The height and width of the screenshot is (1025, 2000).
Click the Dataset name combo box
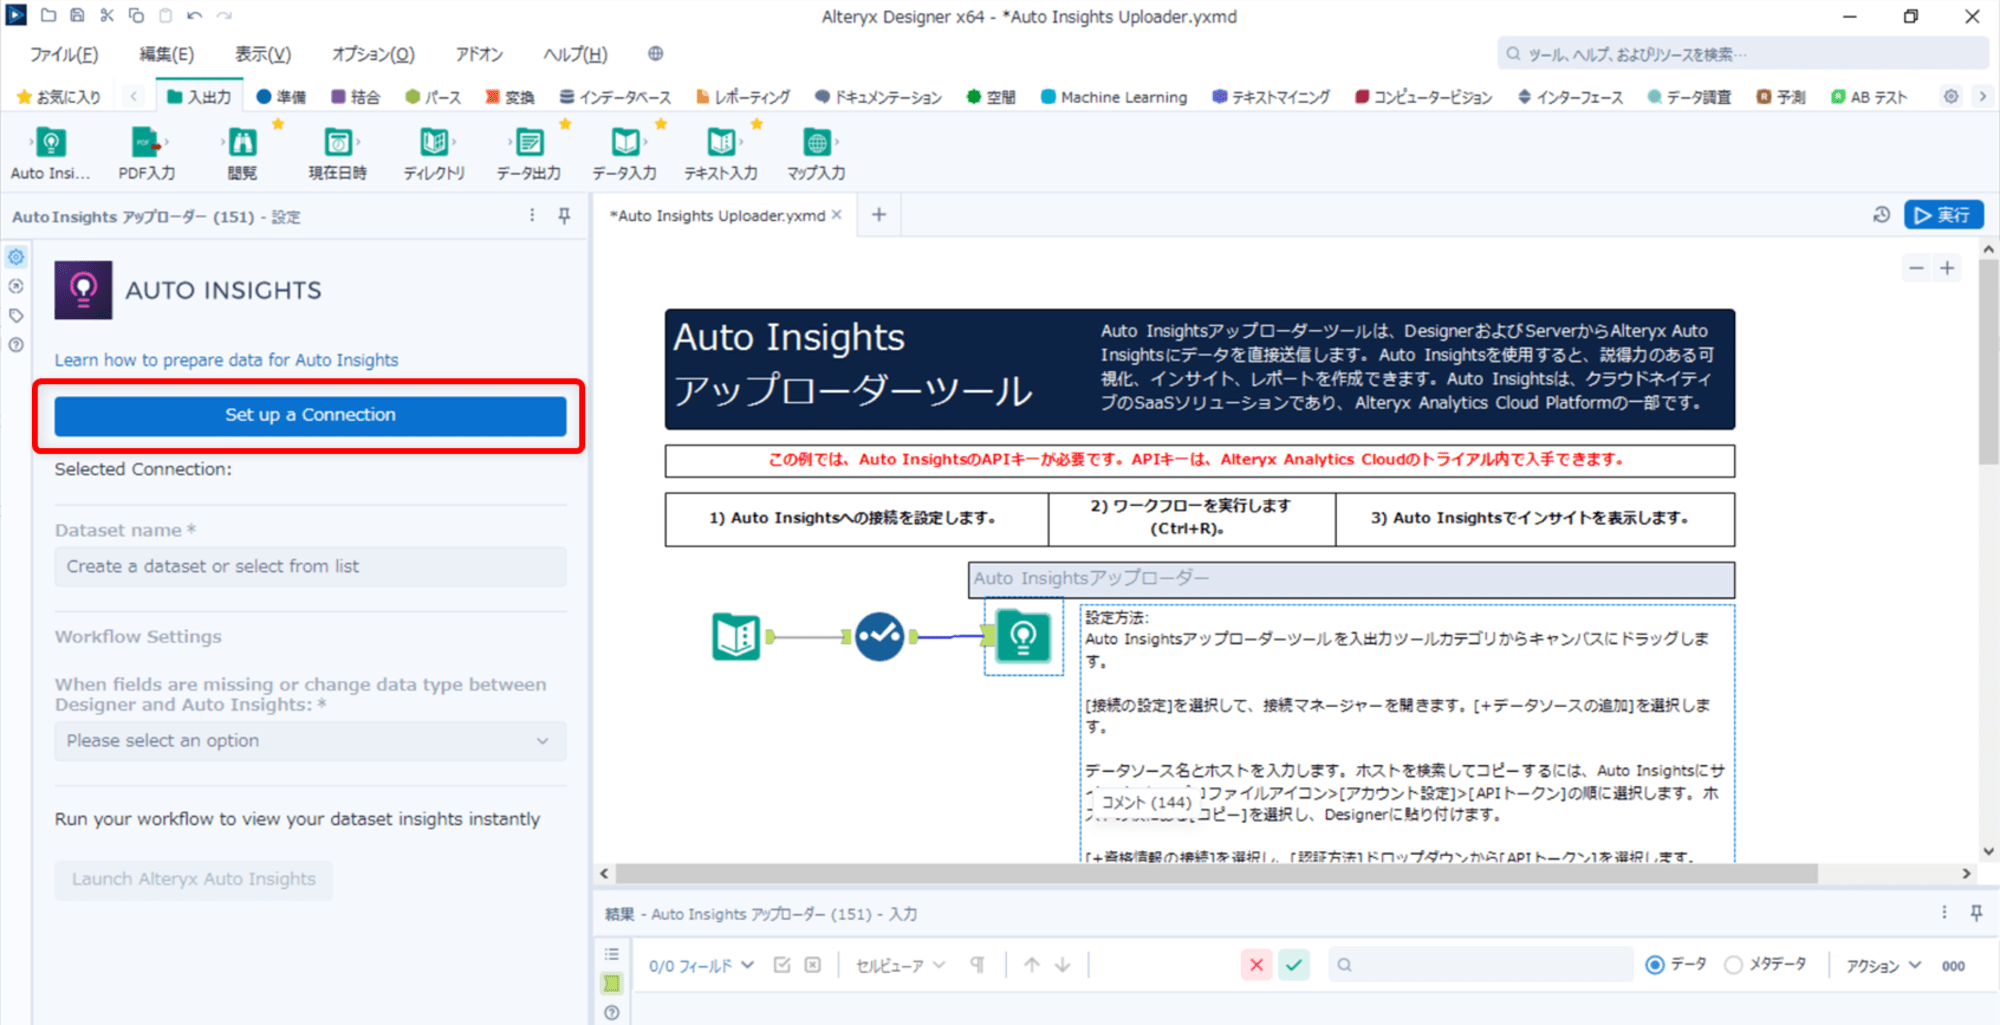pyautogui.click(x=310, y=567)
